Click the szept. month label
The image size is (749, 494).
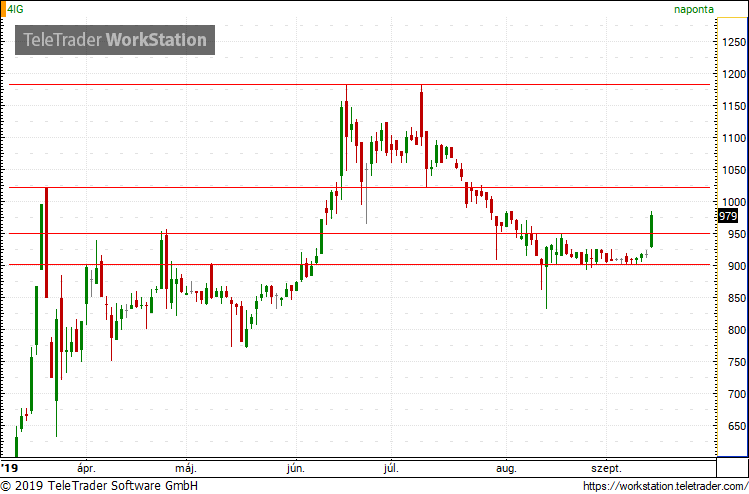coord(606,468)
